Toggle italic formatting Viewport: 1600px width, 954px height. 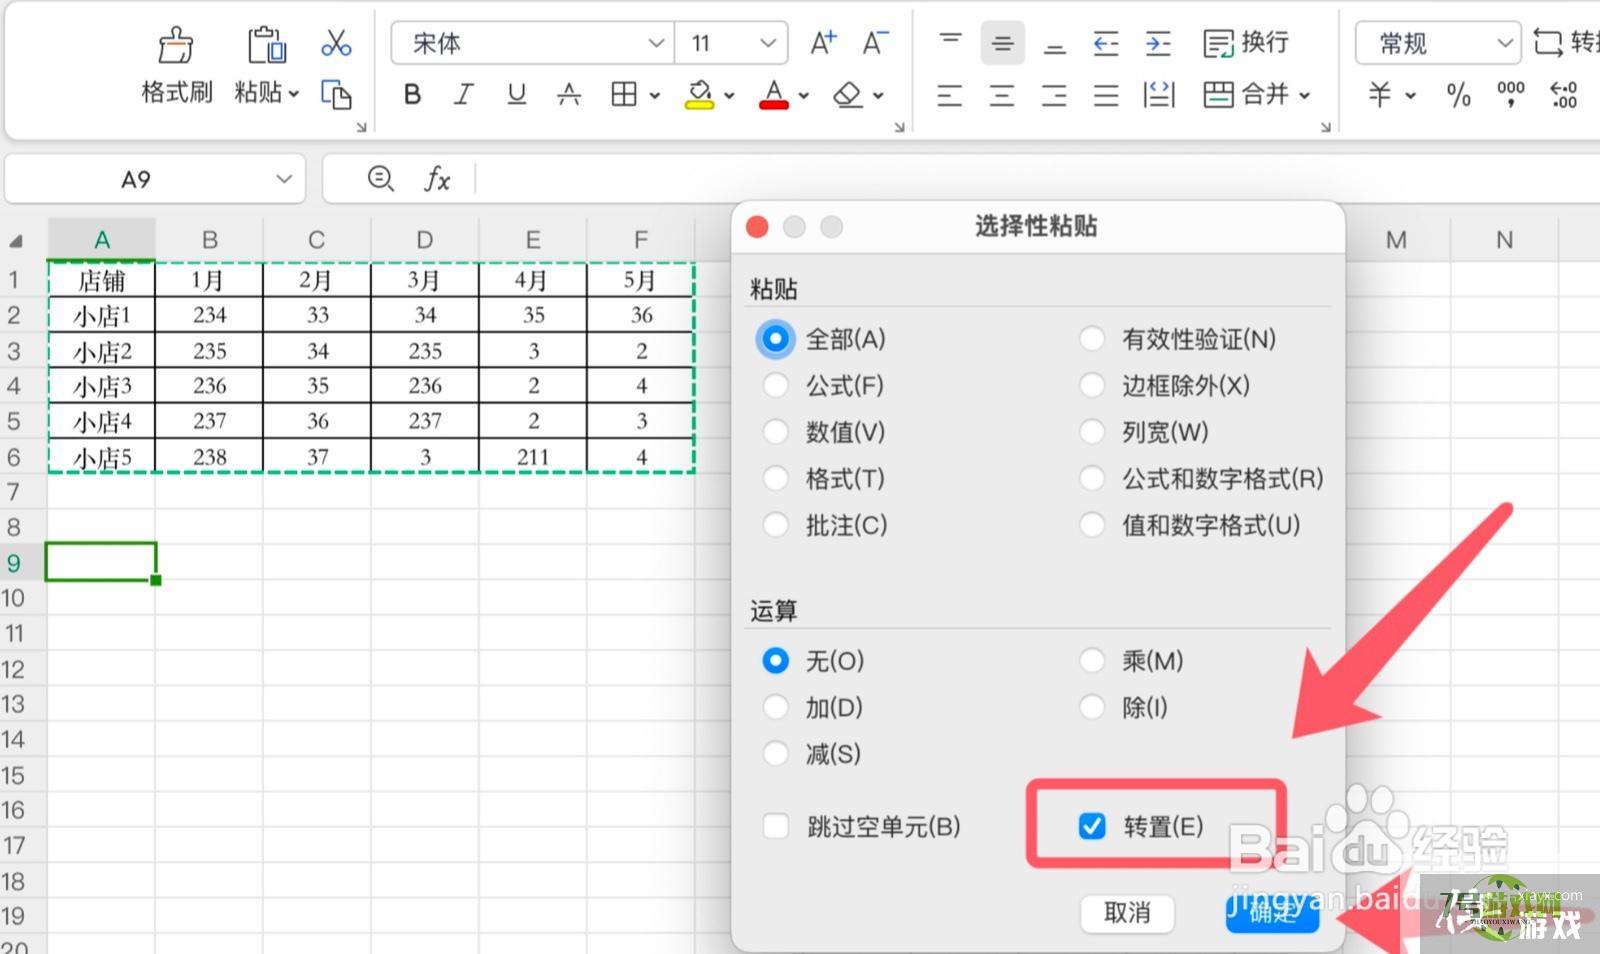(463, 94)
